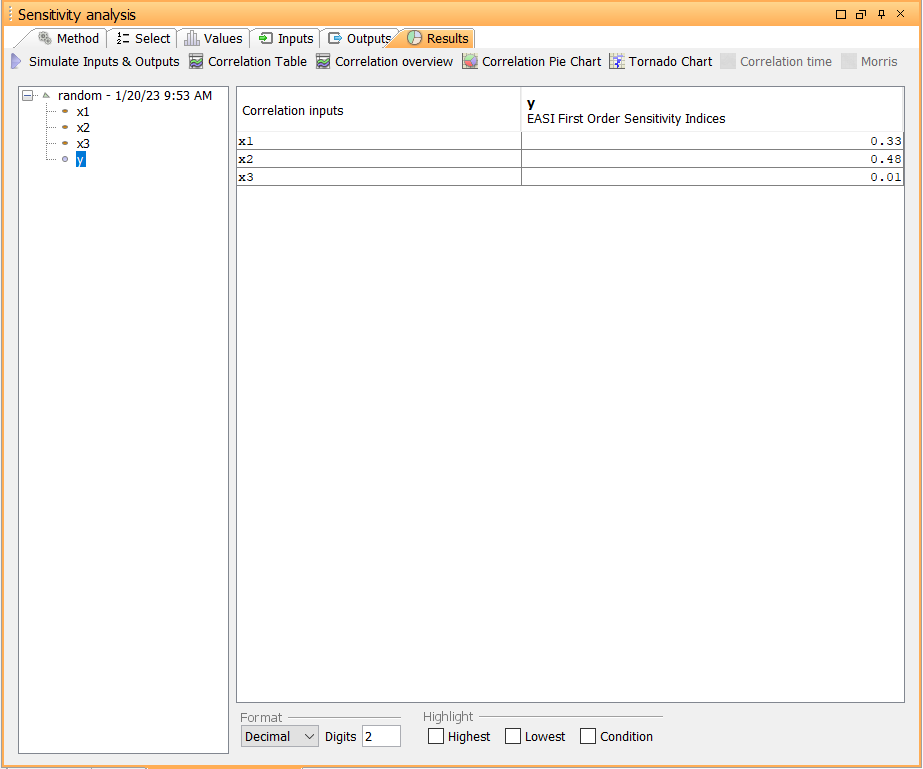Click the Digits input field
The height and width of the screenshot is (769, 923).
(381, 736)
